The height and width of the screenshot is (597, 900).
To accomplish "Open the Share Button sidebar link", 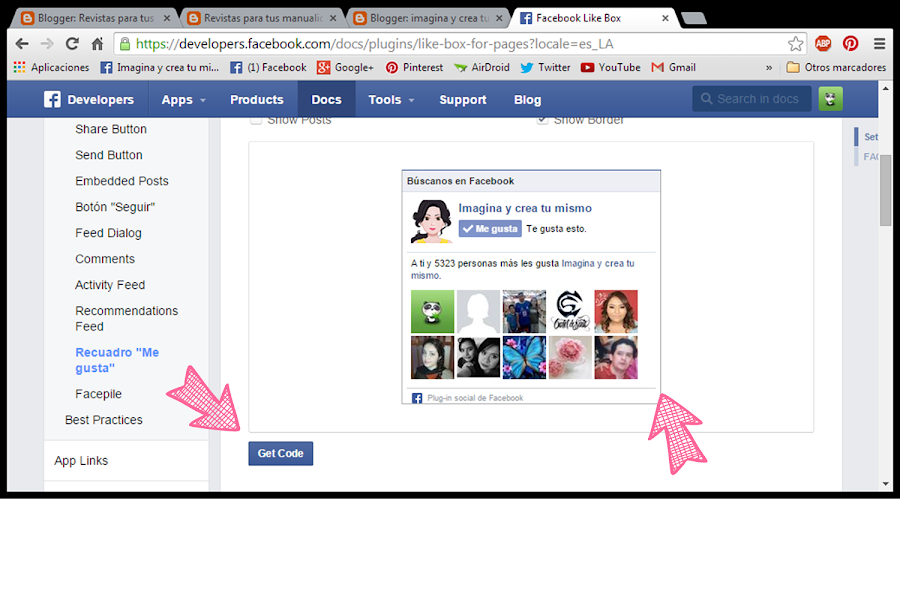I will (x=111, y=129).
